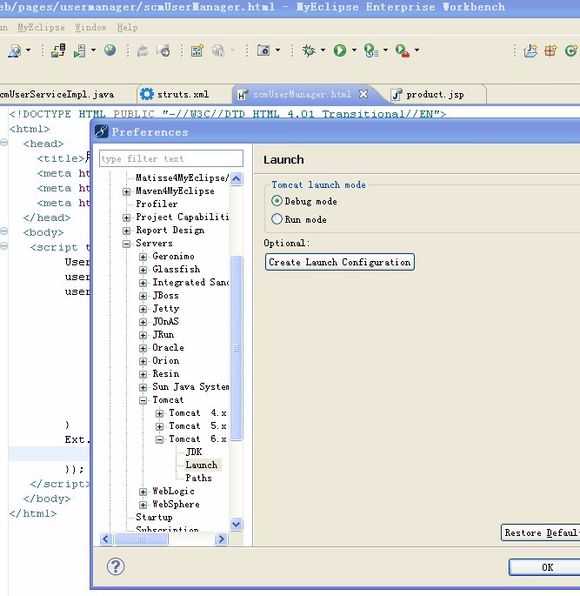The height and width of the screenshot is (596, 580).
Task: Click the Preferences dialog title icon
Action: 101,132
